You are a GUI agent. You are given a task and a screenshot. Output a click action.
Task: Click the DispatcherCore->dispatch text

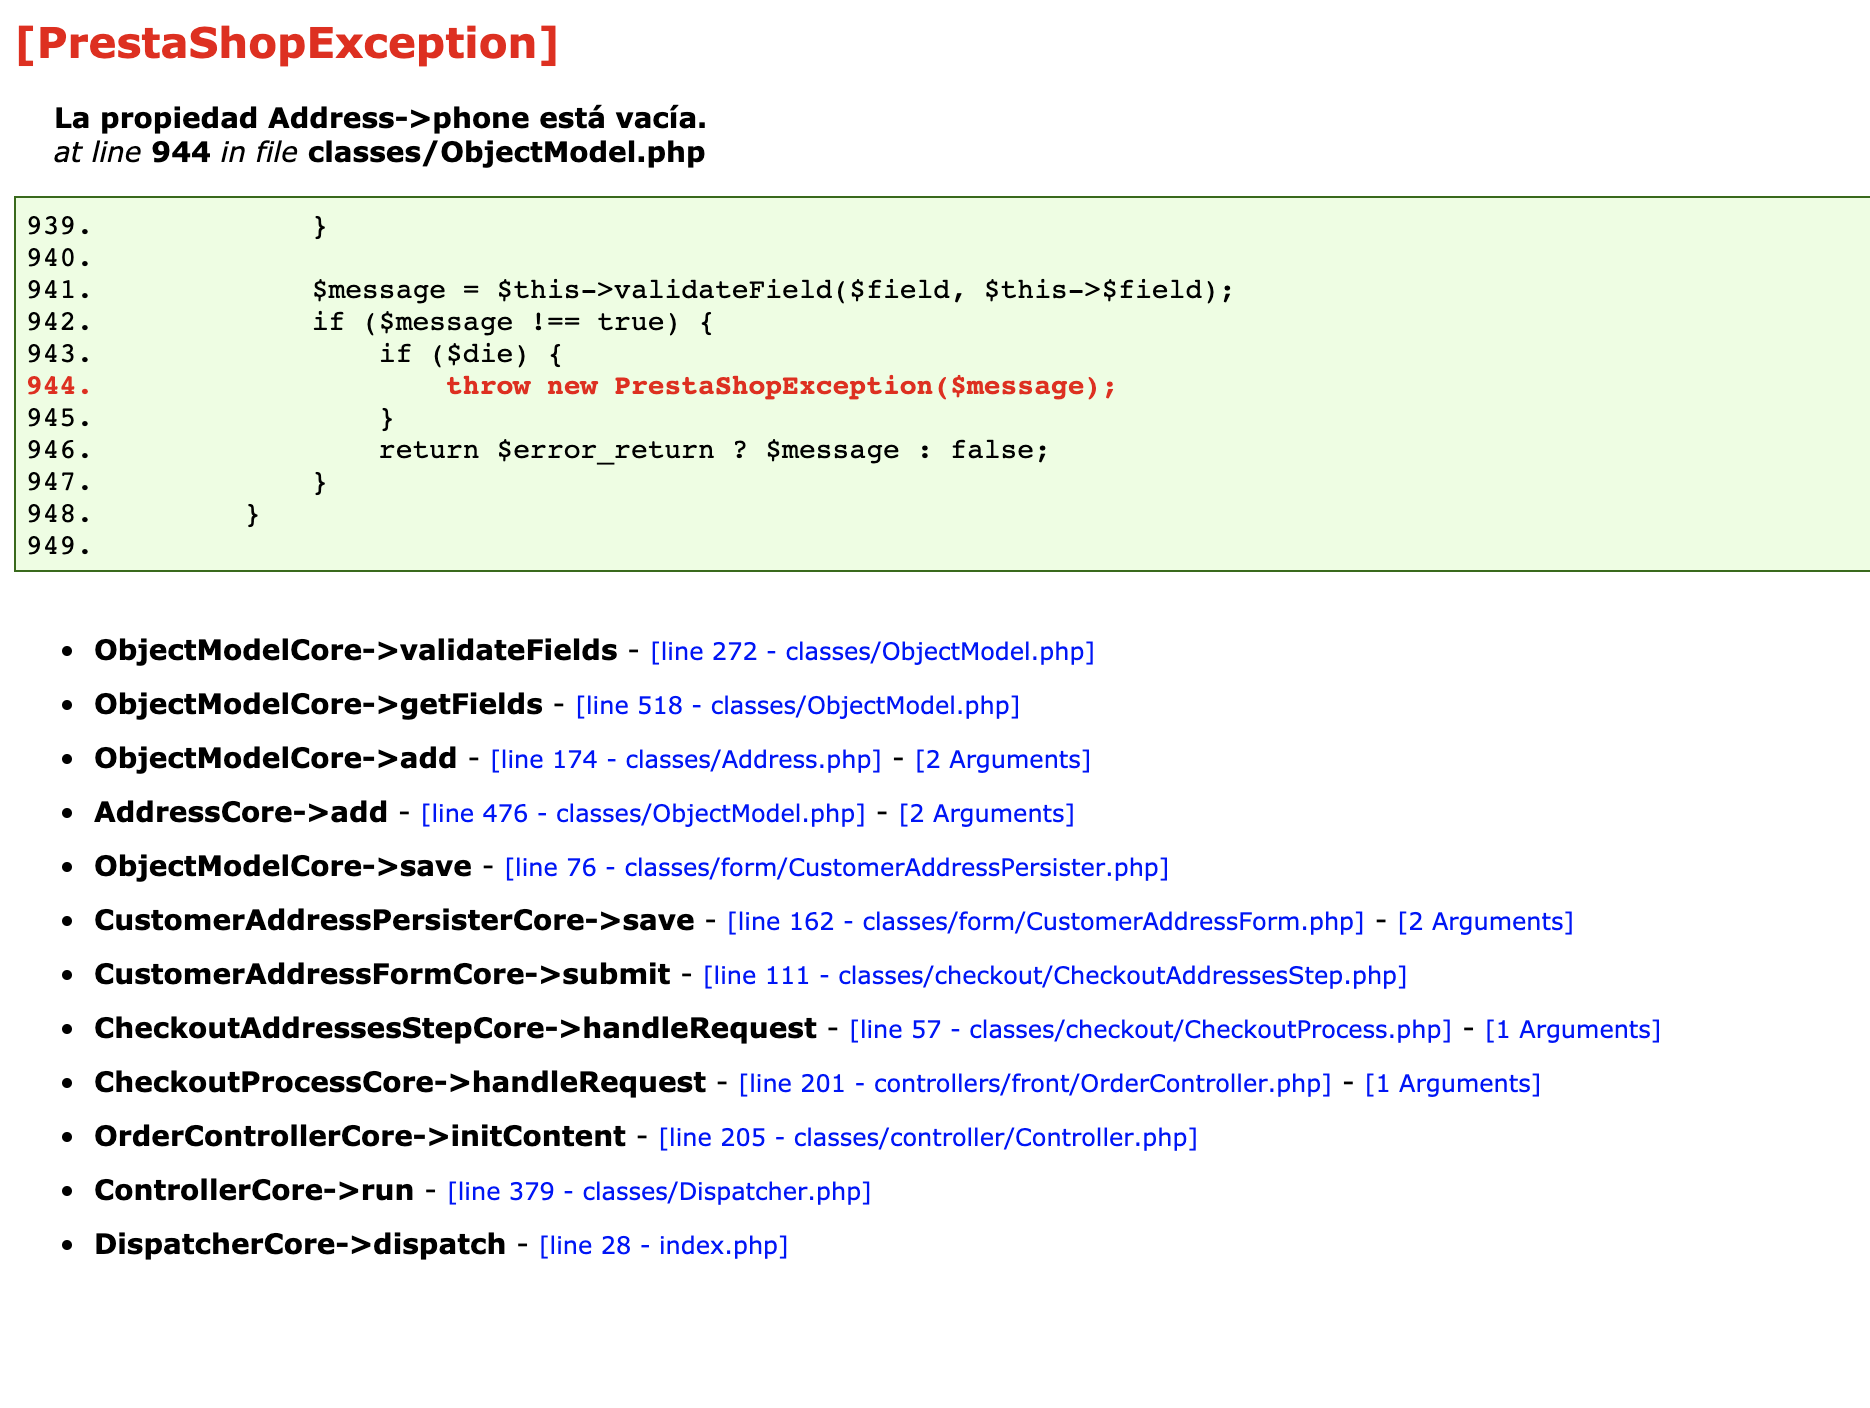pyautogui.click(x=300, y=1245)
